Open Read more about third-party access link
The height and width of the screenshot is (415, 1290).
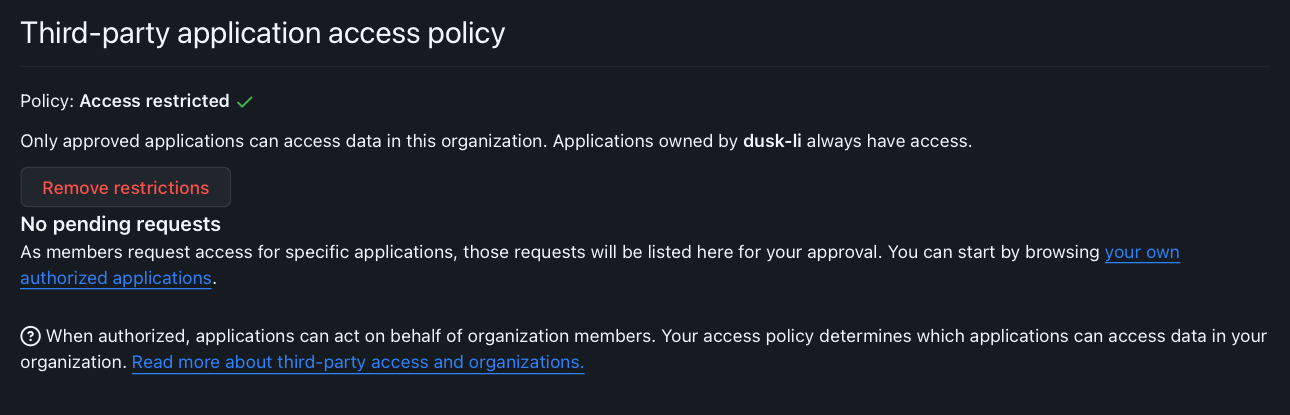click(358, 362)
